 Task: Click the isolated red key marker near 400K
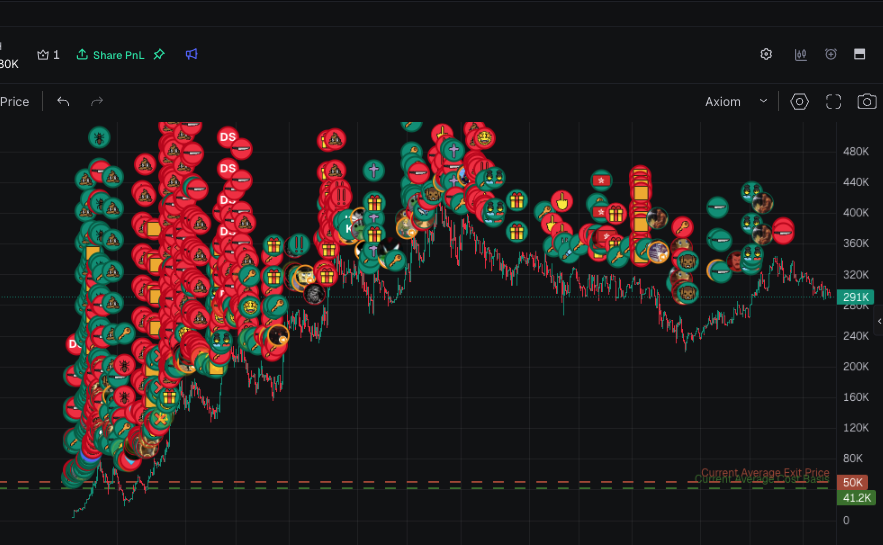682,227
